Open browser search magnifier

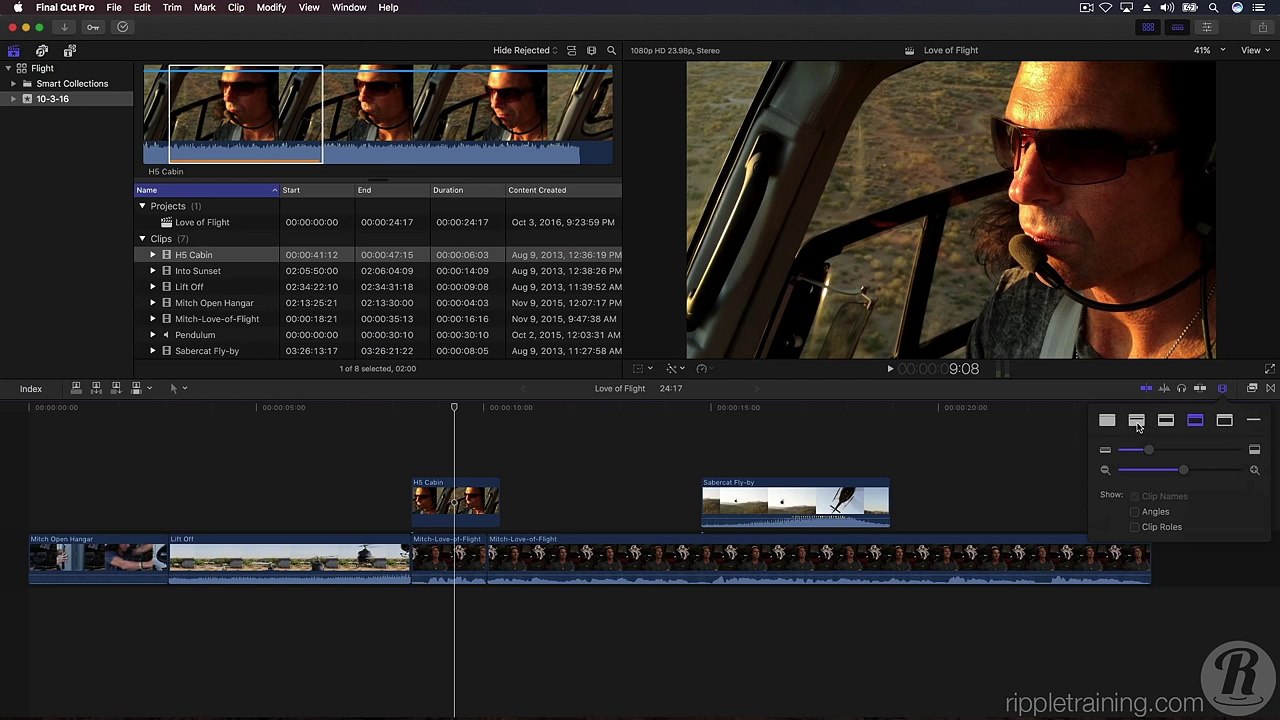(x=611, y=50)
